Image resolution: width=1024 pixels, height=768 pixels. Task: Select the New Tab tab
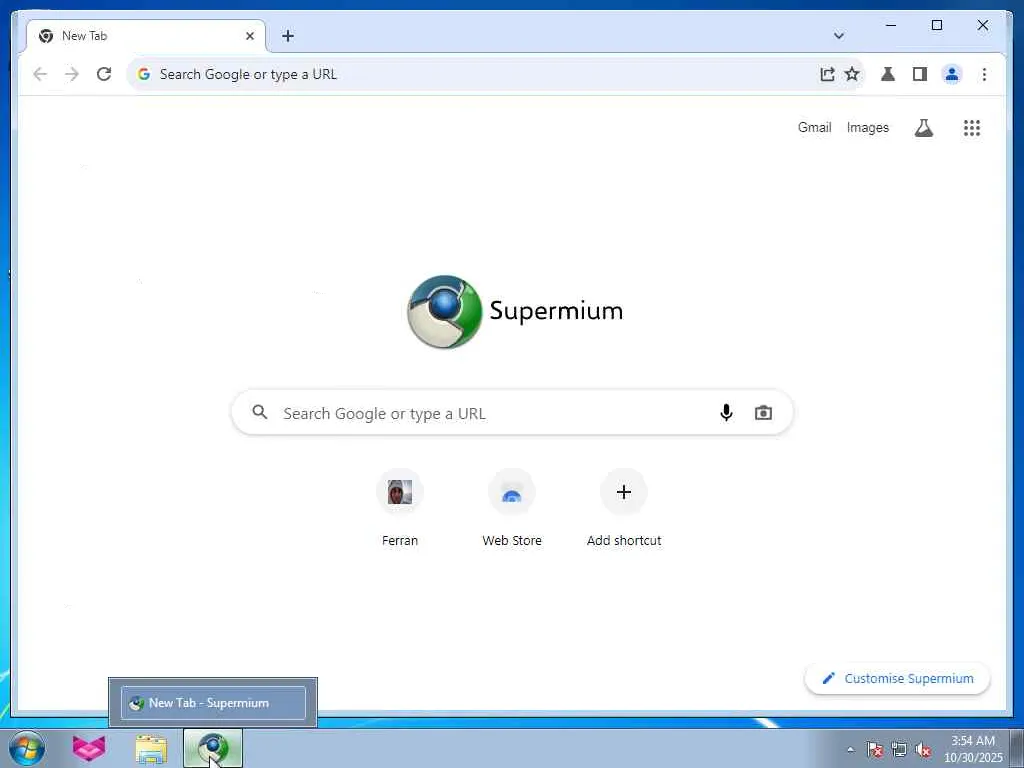click(146, 36)
